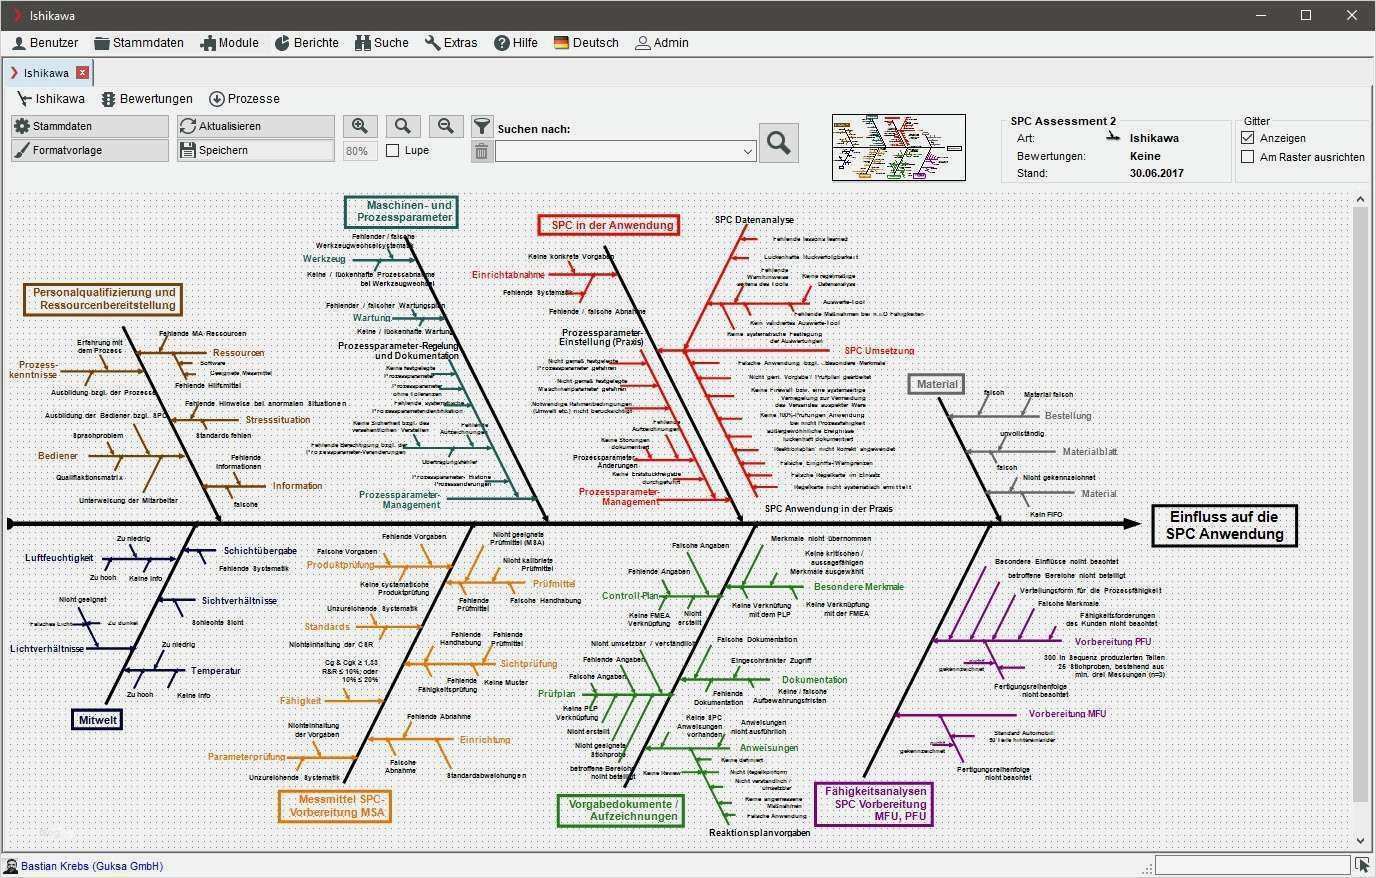Close the Ishikawa tab

(x=83, y=72)
